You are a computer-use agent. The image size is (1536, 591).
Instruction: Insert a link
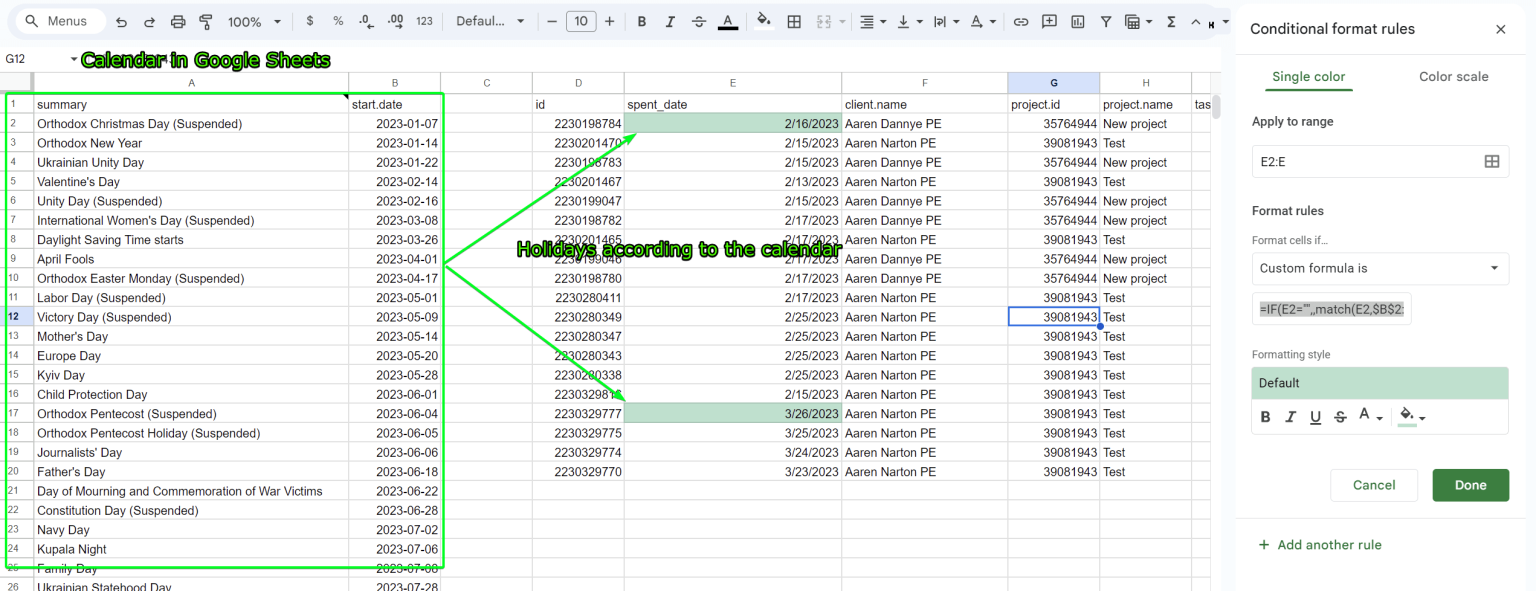[x=1021, y=20]
